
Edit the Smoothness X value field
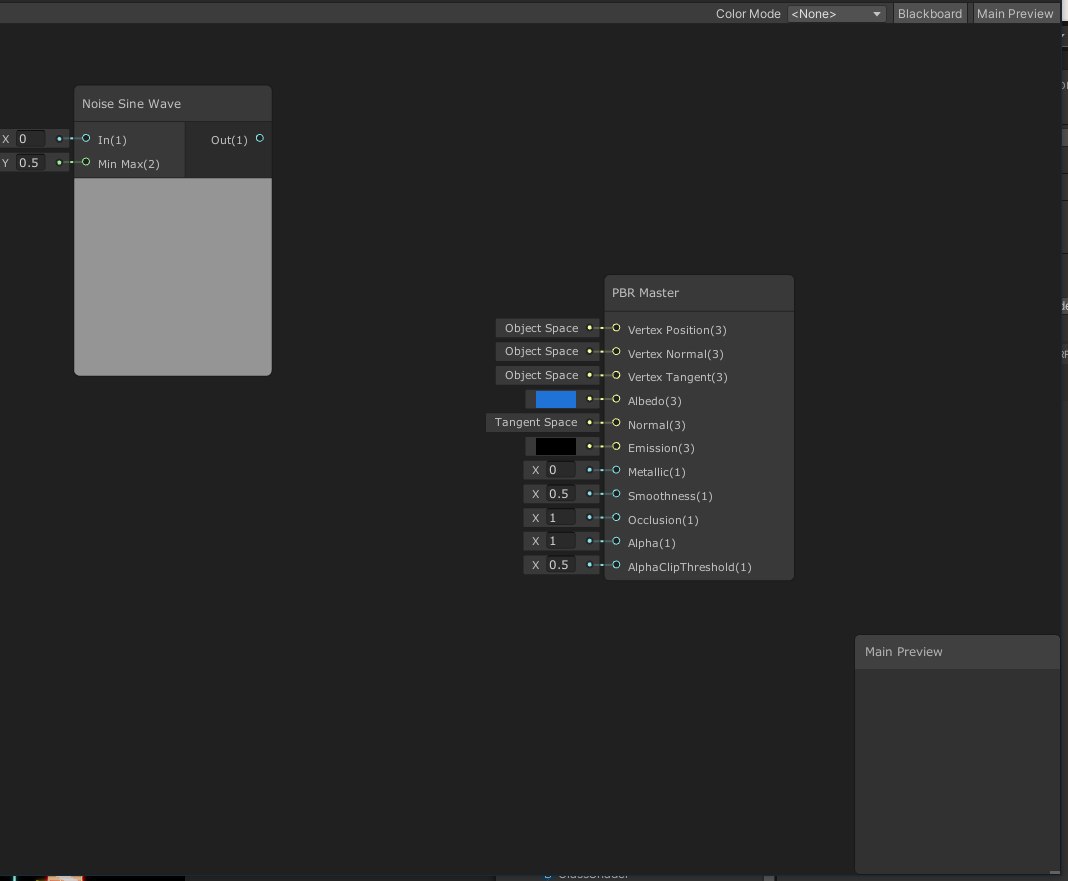(x=561, y=494)
